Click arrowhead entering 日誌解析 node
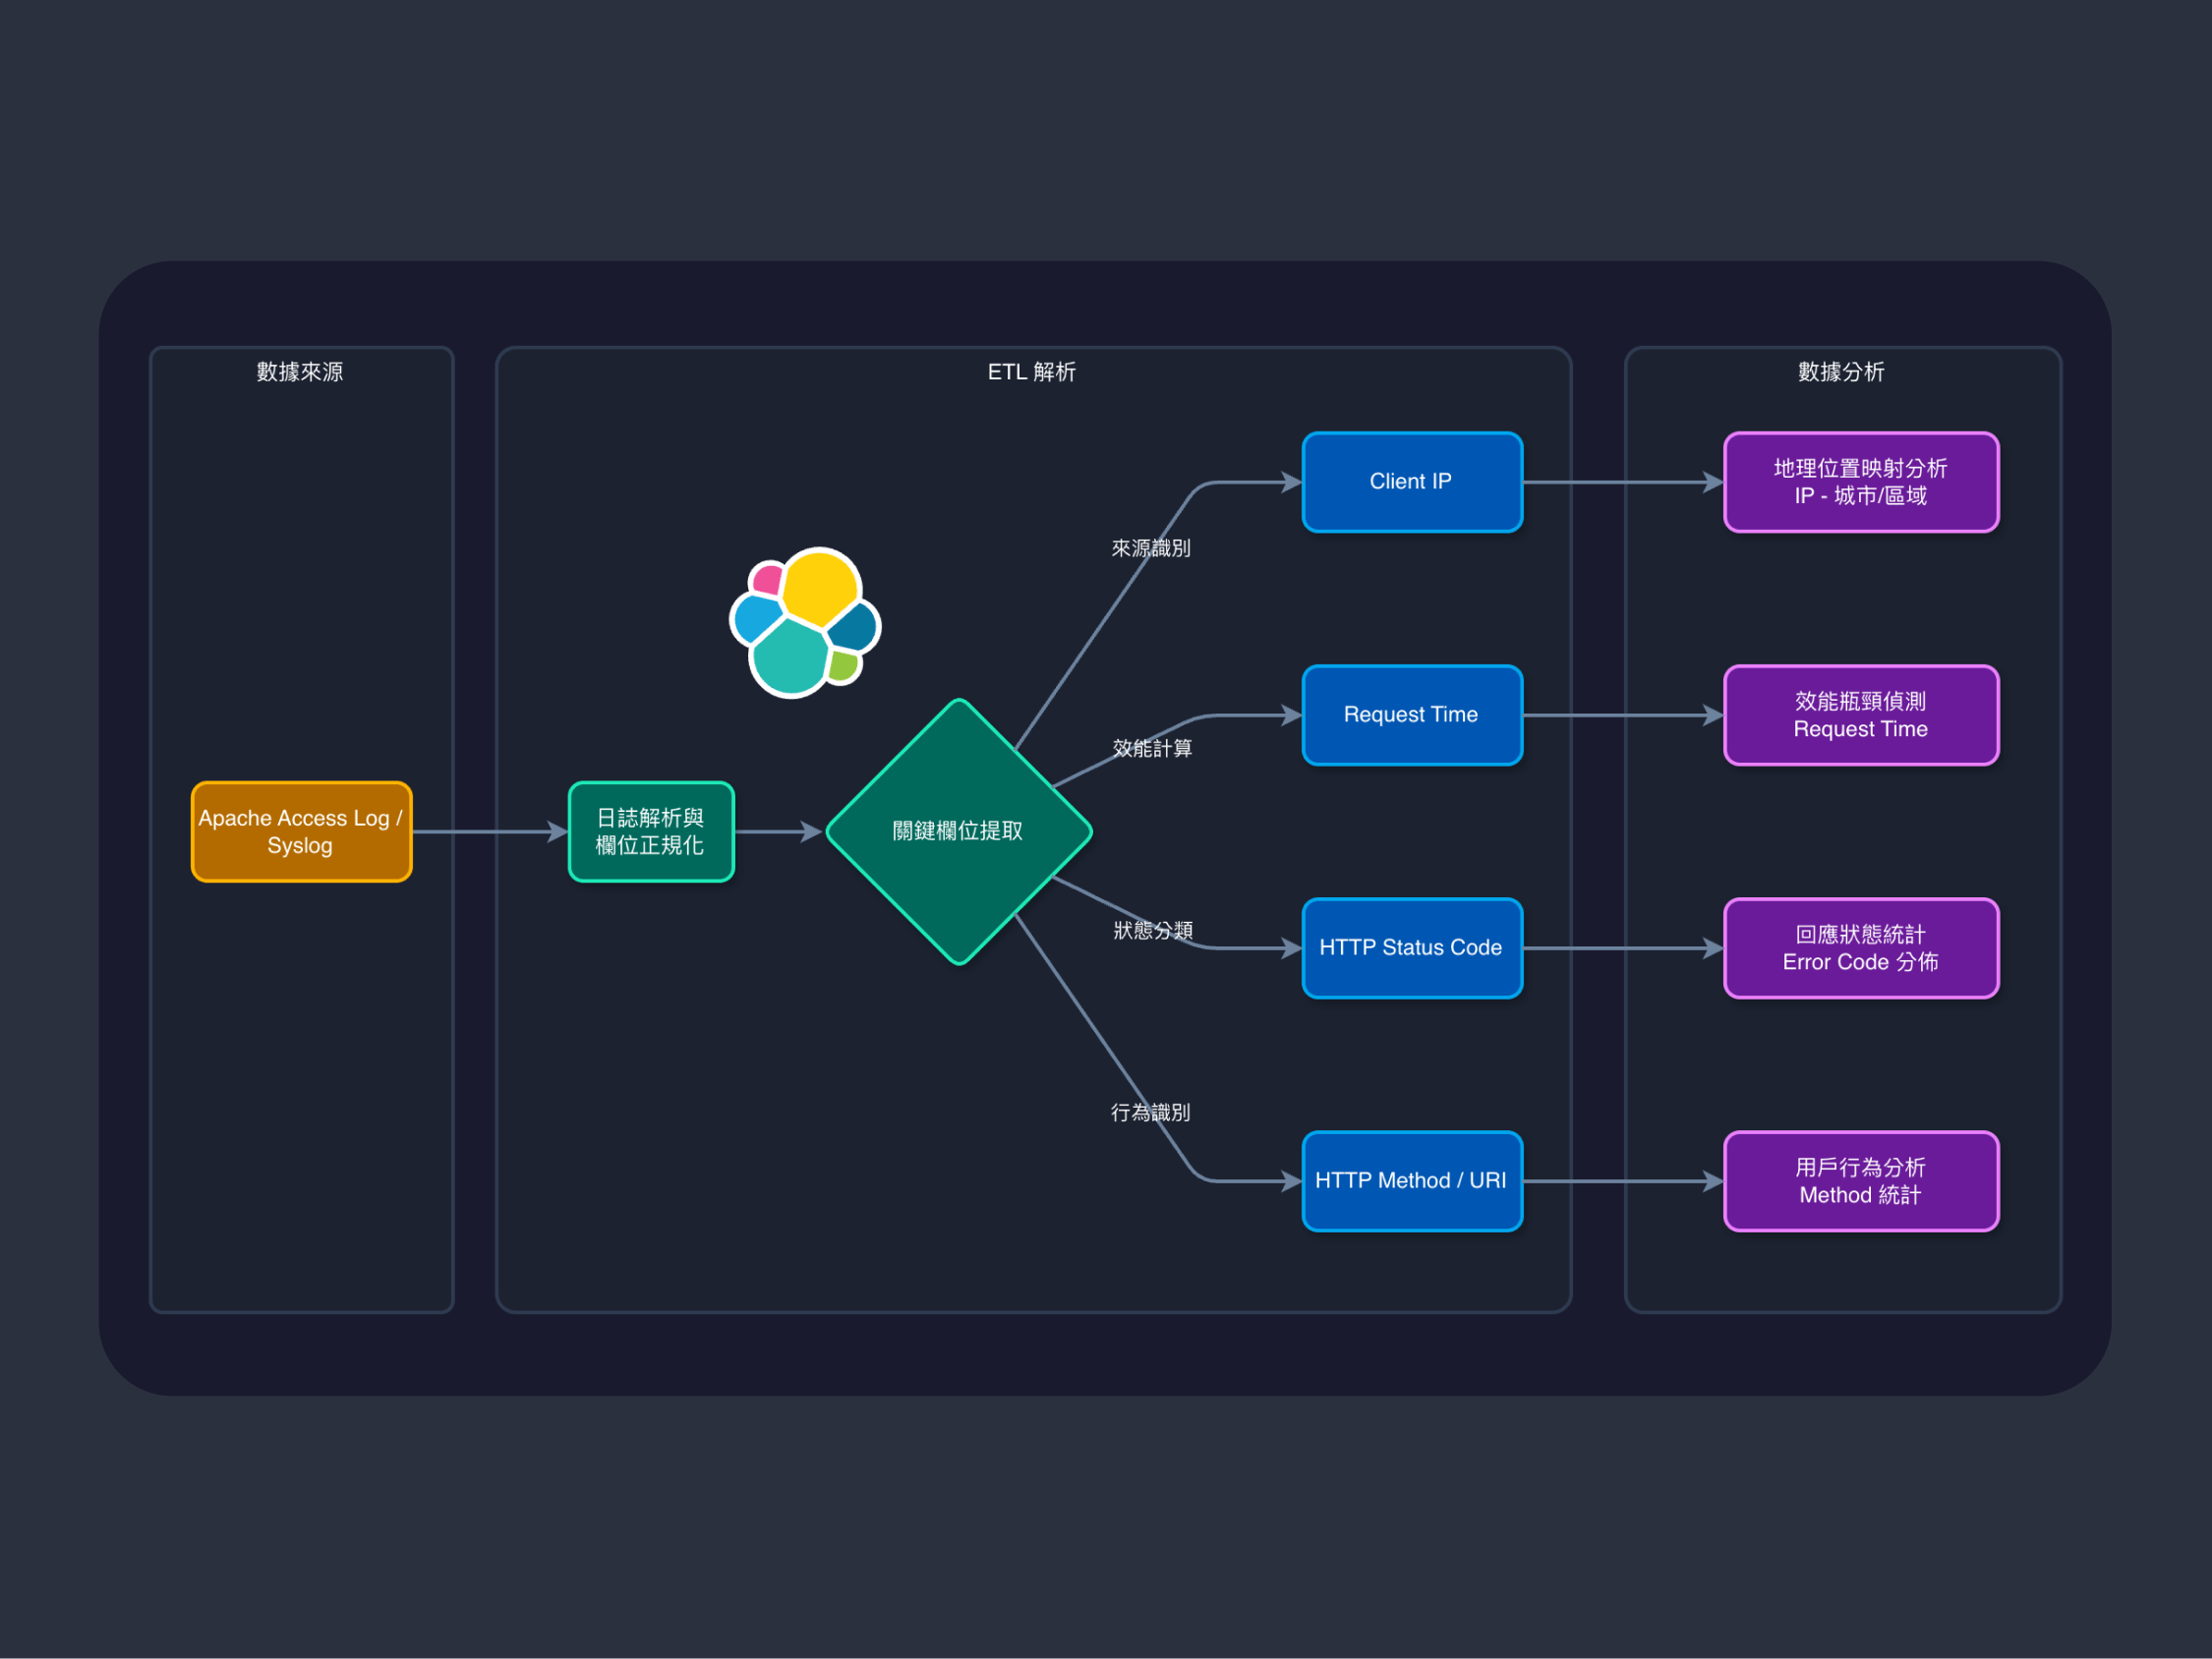The height and width of the screenshot is (1659, 2212). click(559, 832)
